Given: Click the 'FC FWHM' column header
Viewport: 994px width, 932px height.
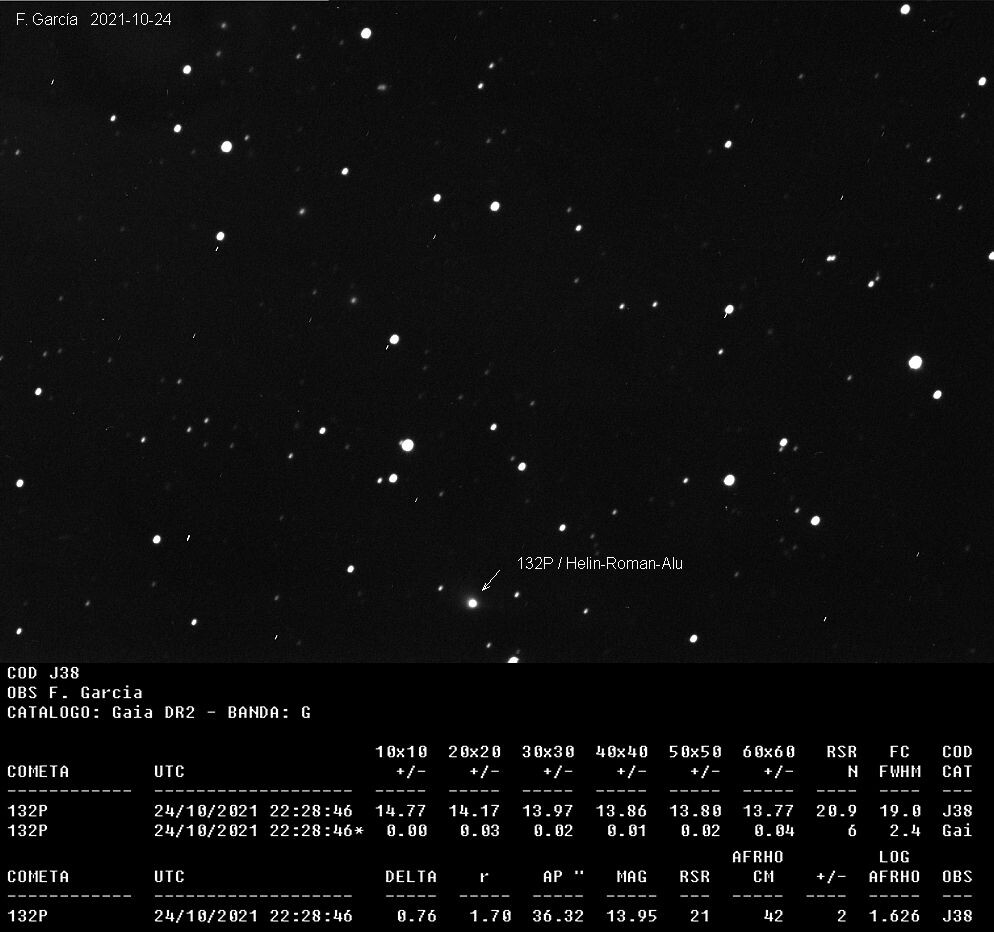Looking at the screenshot, I should click(x=900, y=761).
